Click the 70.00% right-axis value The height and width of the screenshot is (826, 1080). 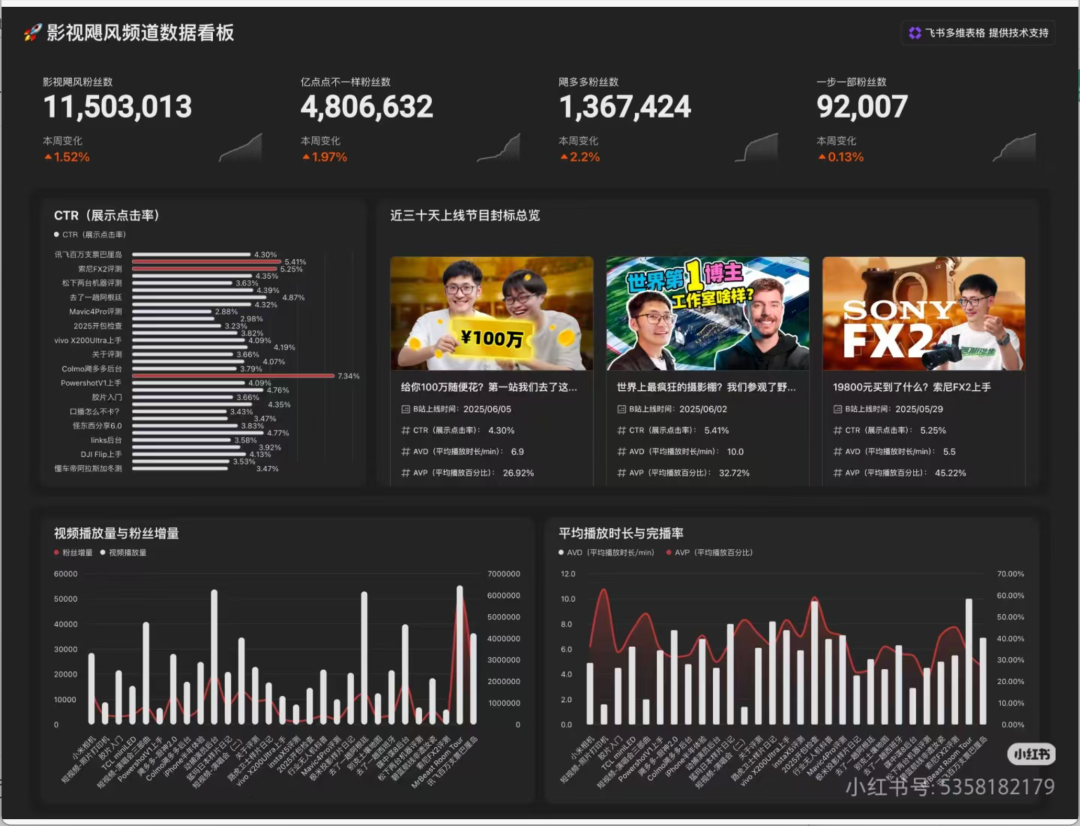(1010, 574)
